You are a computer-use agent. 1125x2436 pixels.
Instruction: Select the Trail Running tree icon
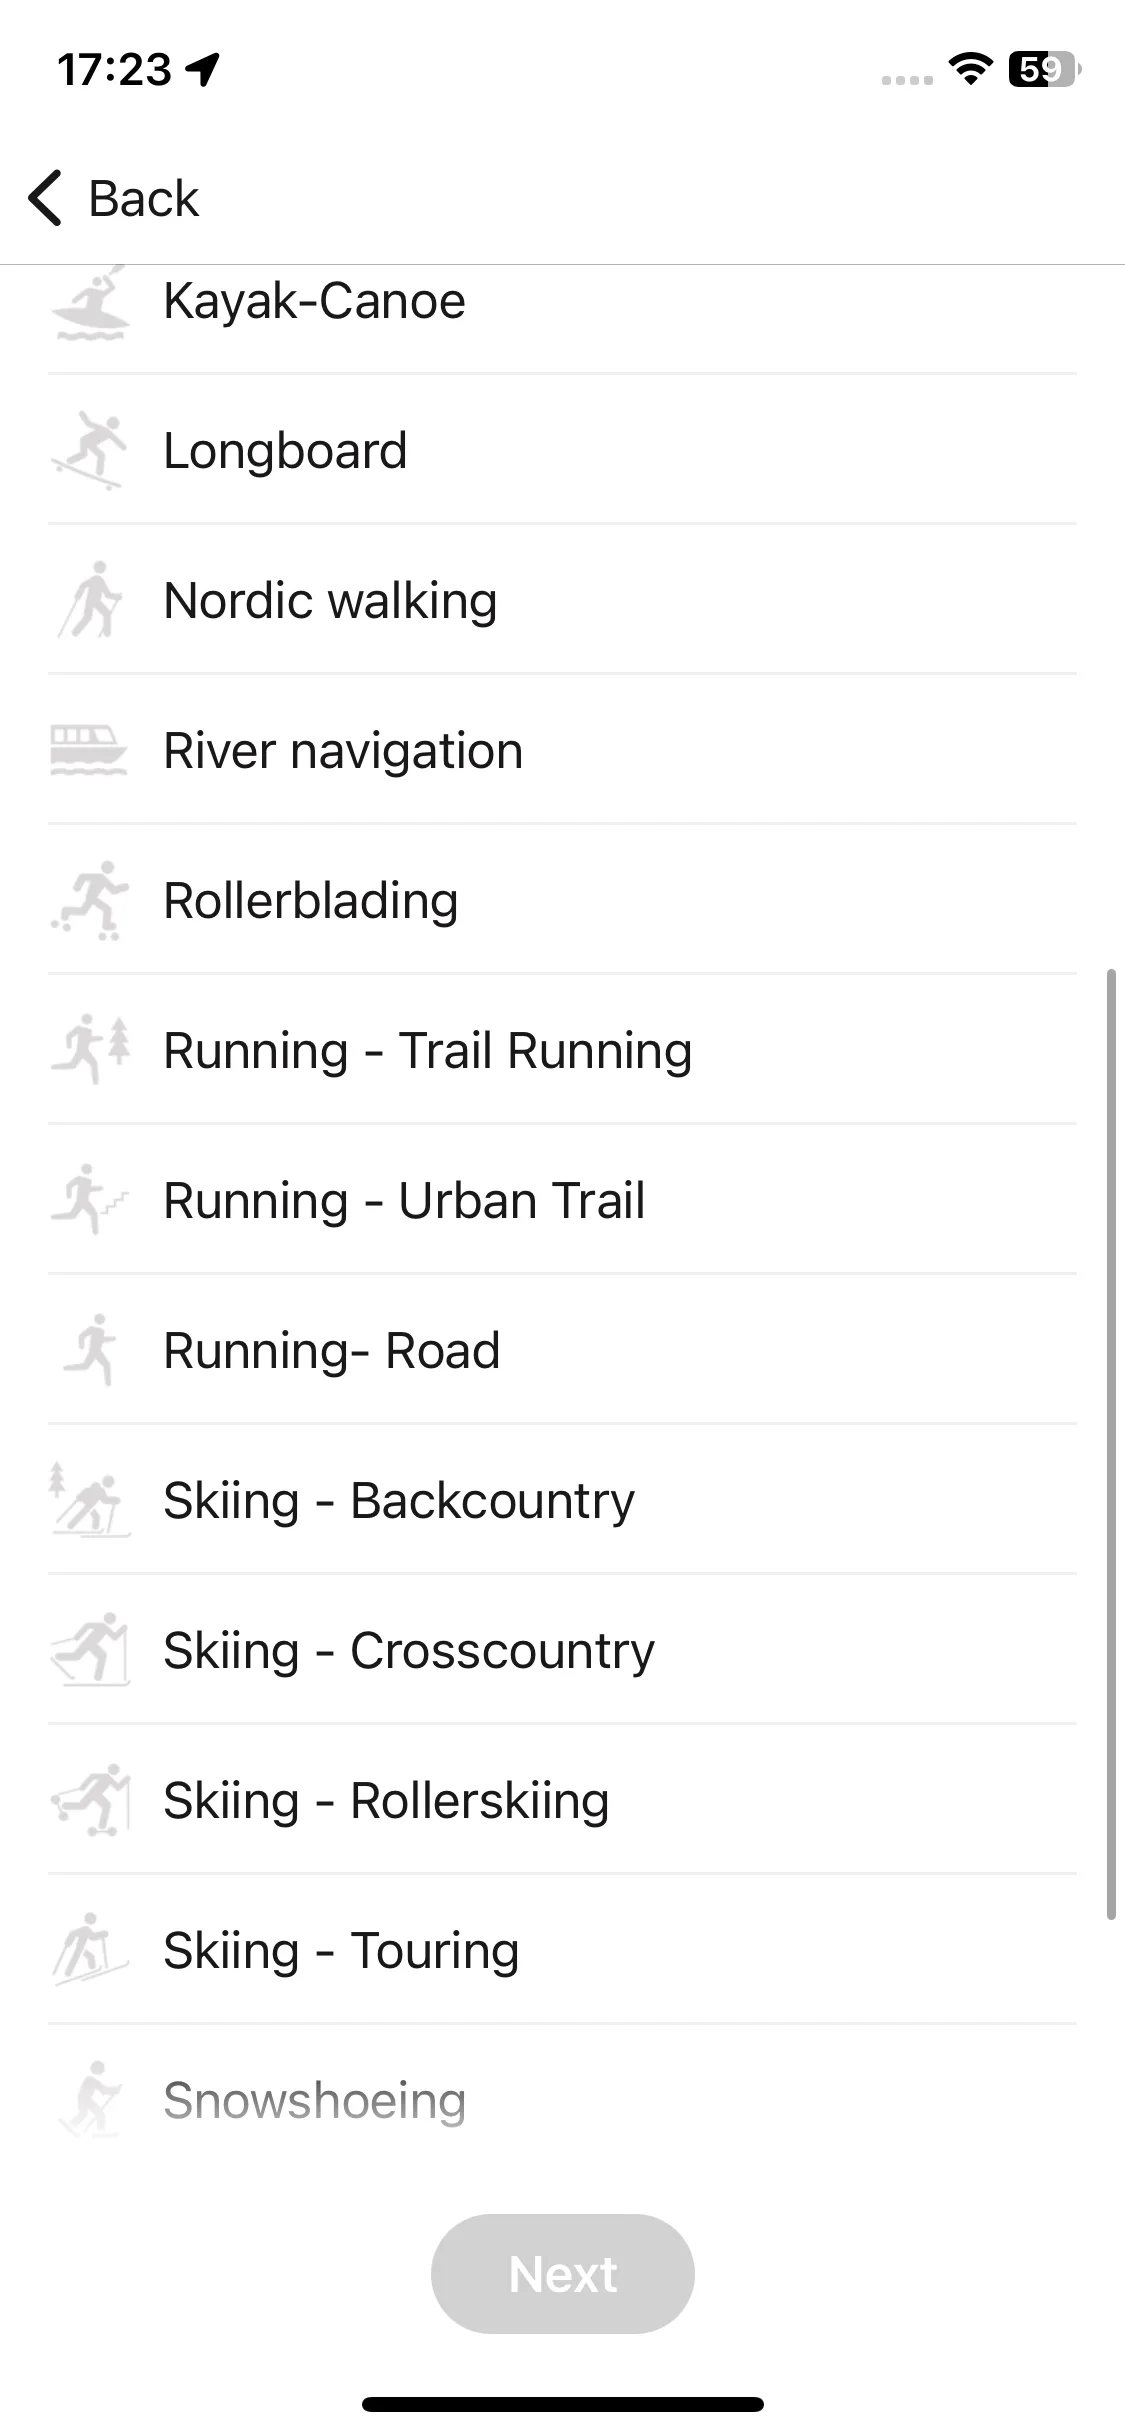click(x=90, y=1050)
